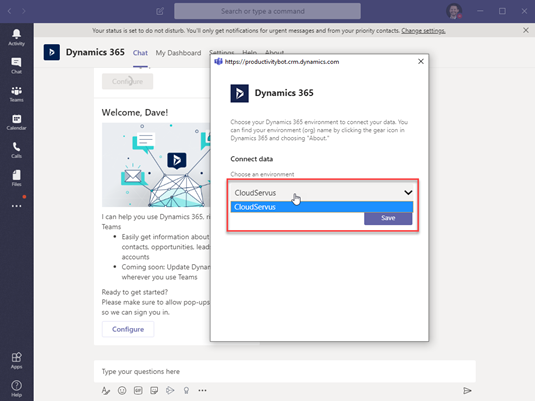Image resolution: width=535 pixels, height=401 pixels.
Task: Open the user profile avatar
Action: click(x=454, y=11)
